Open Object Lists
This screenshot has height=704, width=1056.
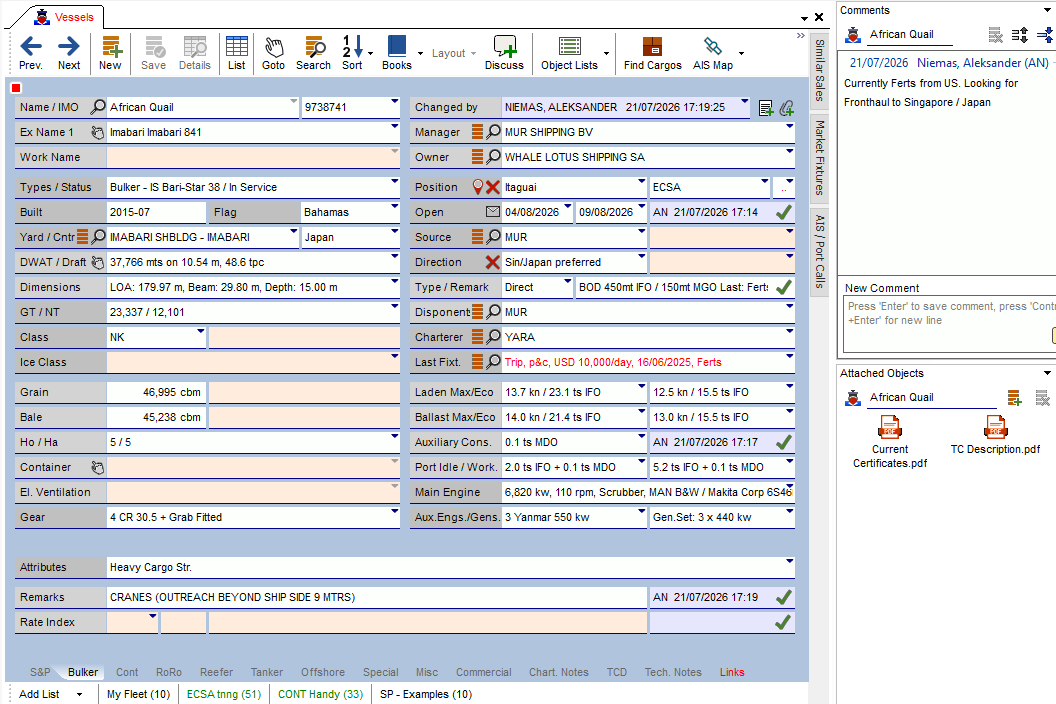click(x=570, y=53)
